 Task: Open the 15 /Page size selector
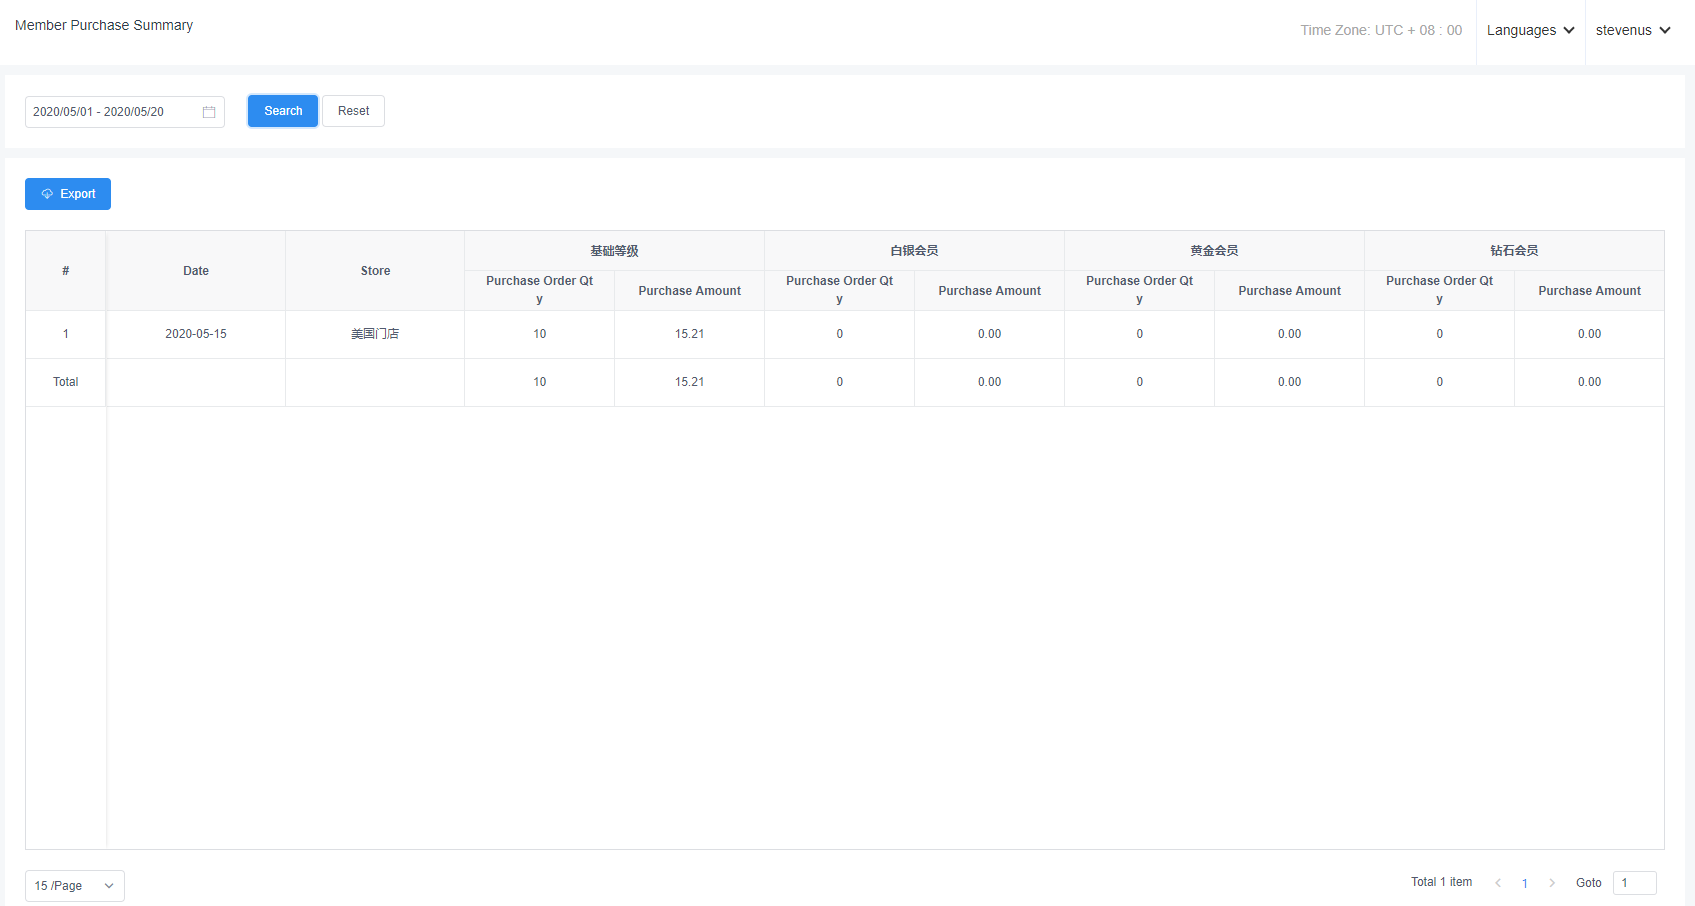click(75, 886)
